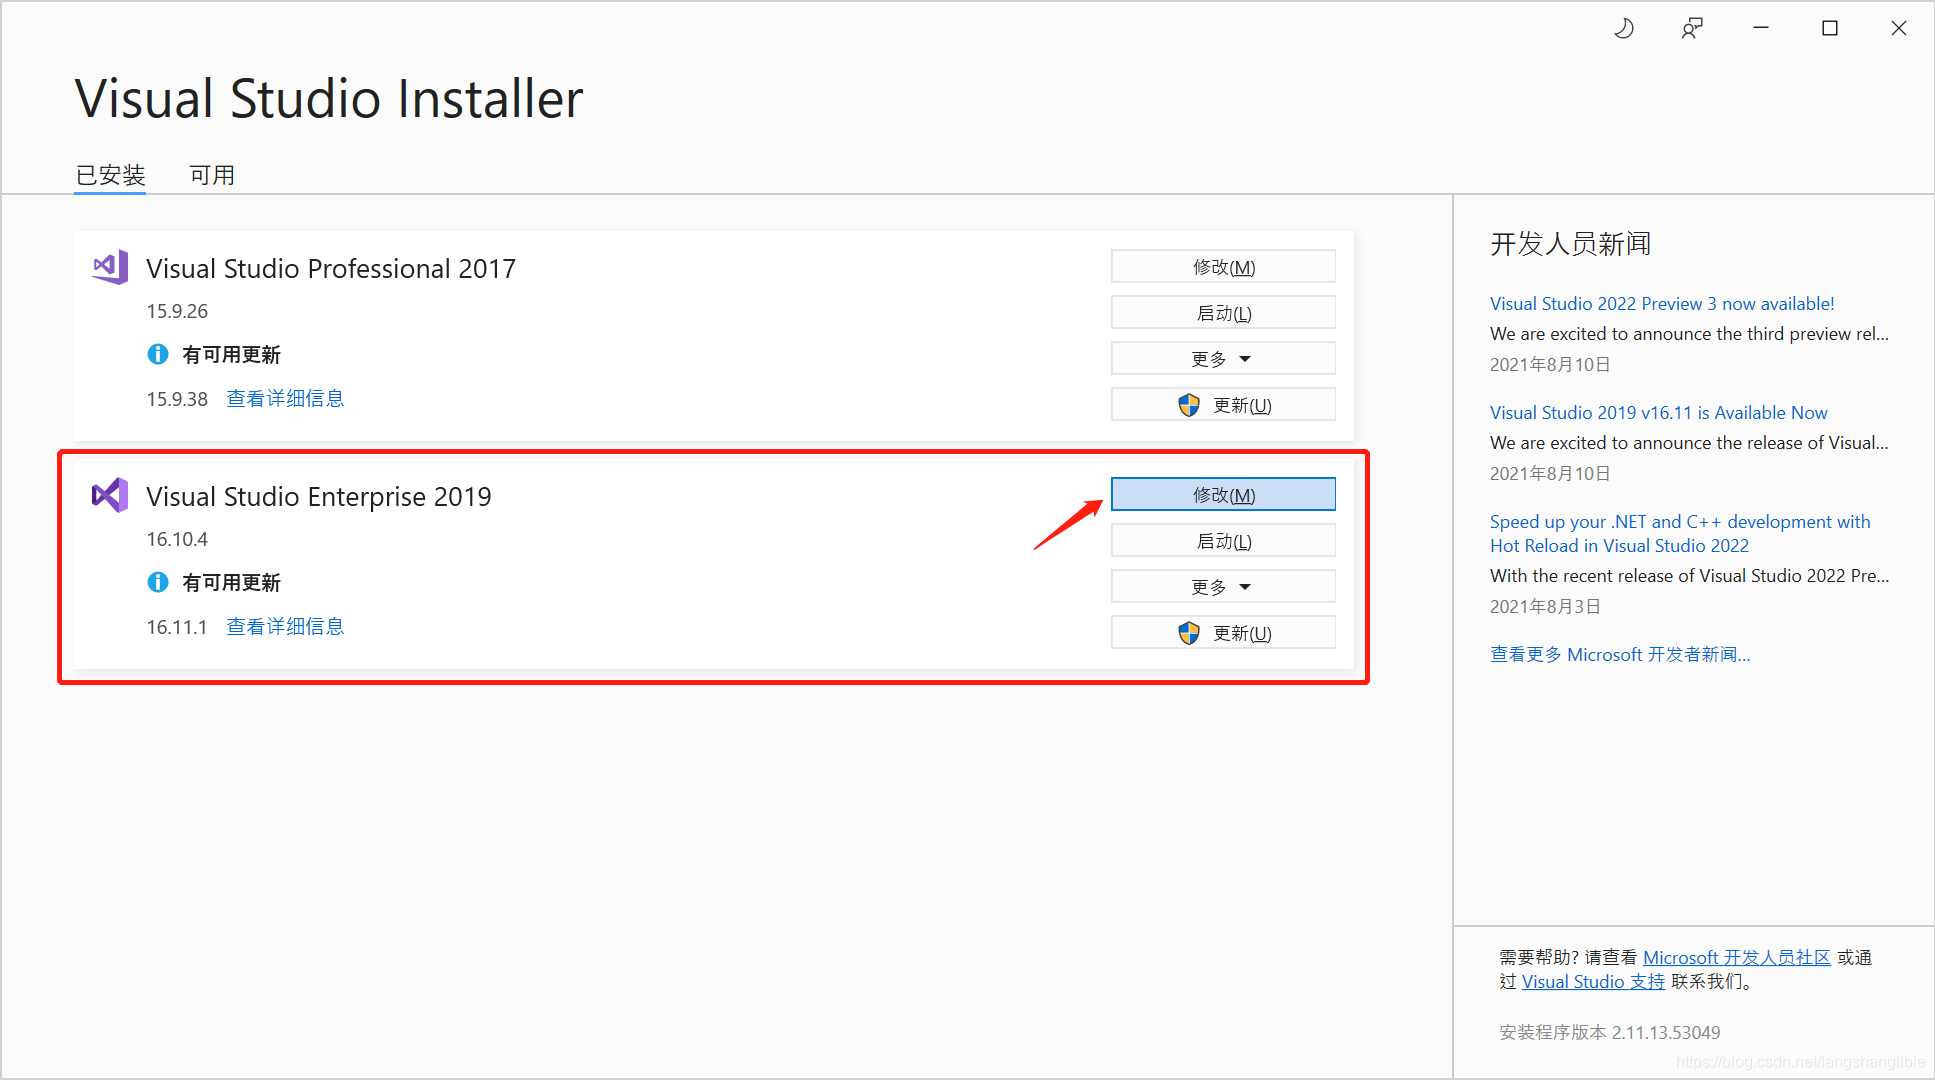Open 'Visual Studio 2022 Preview 3 now available!' news
1935x1080 pixels.
coord(1662,304)
